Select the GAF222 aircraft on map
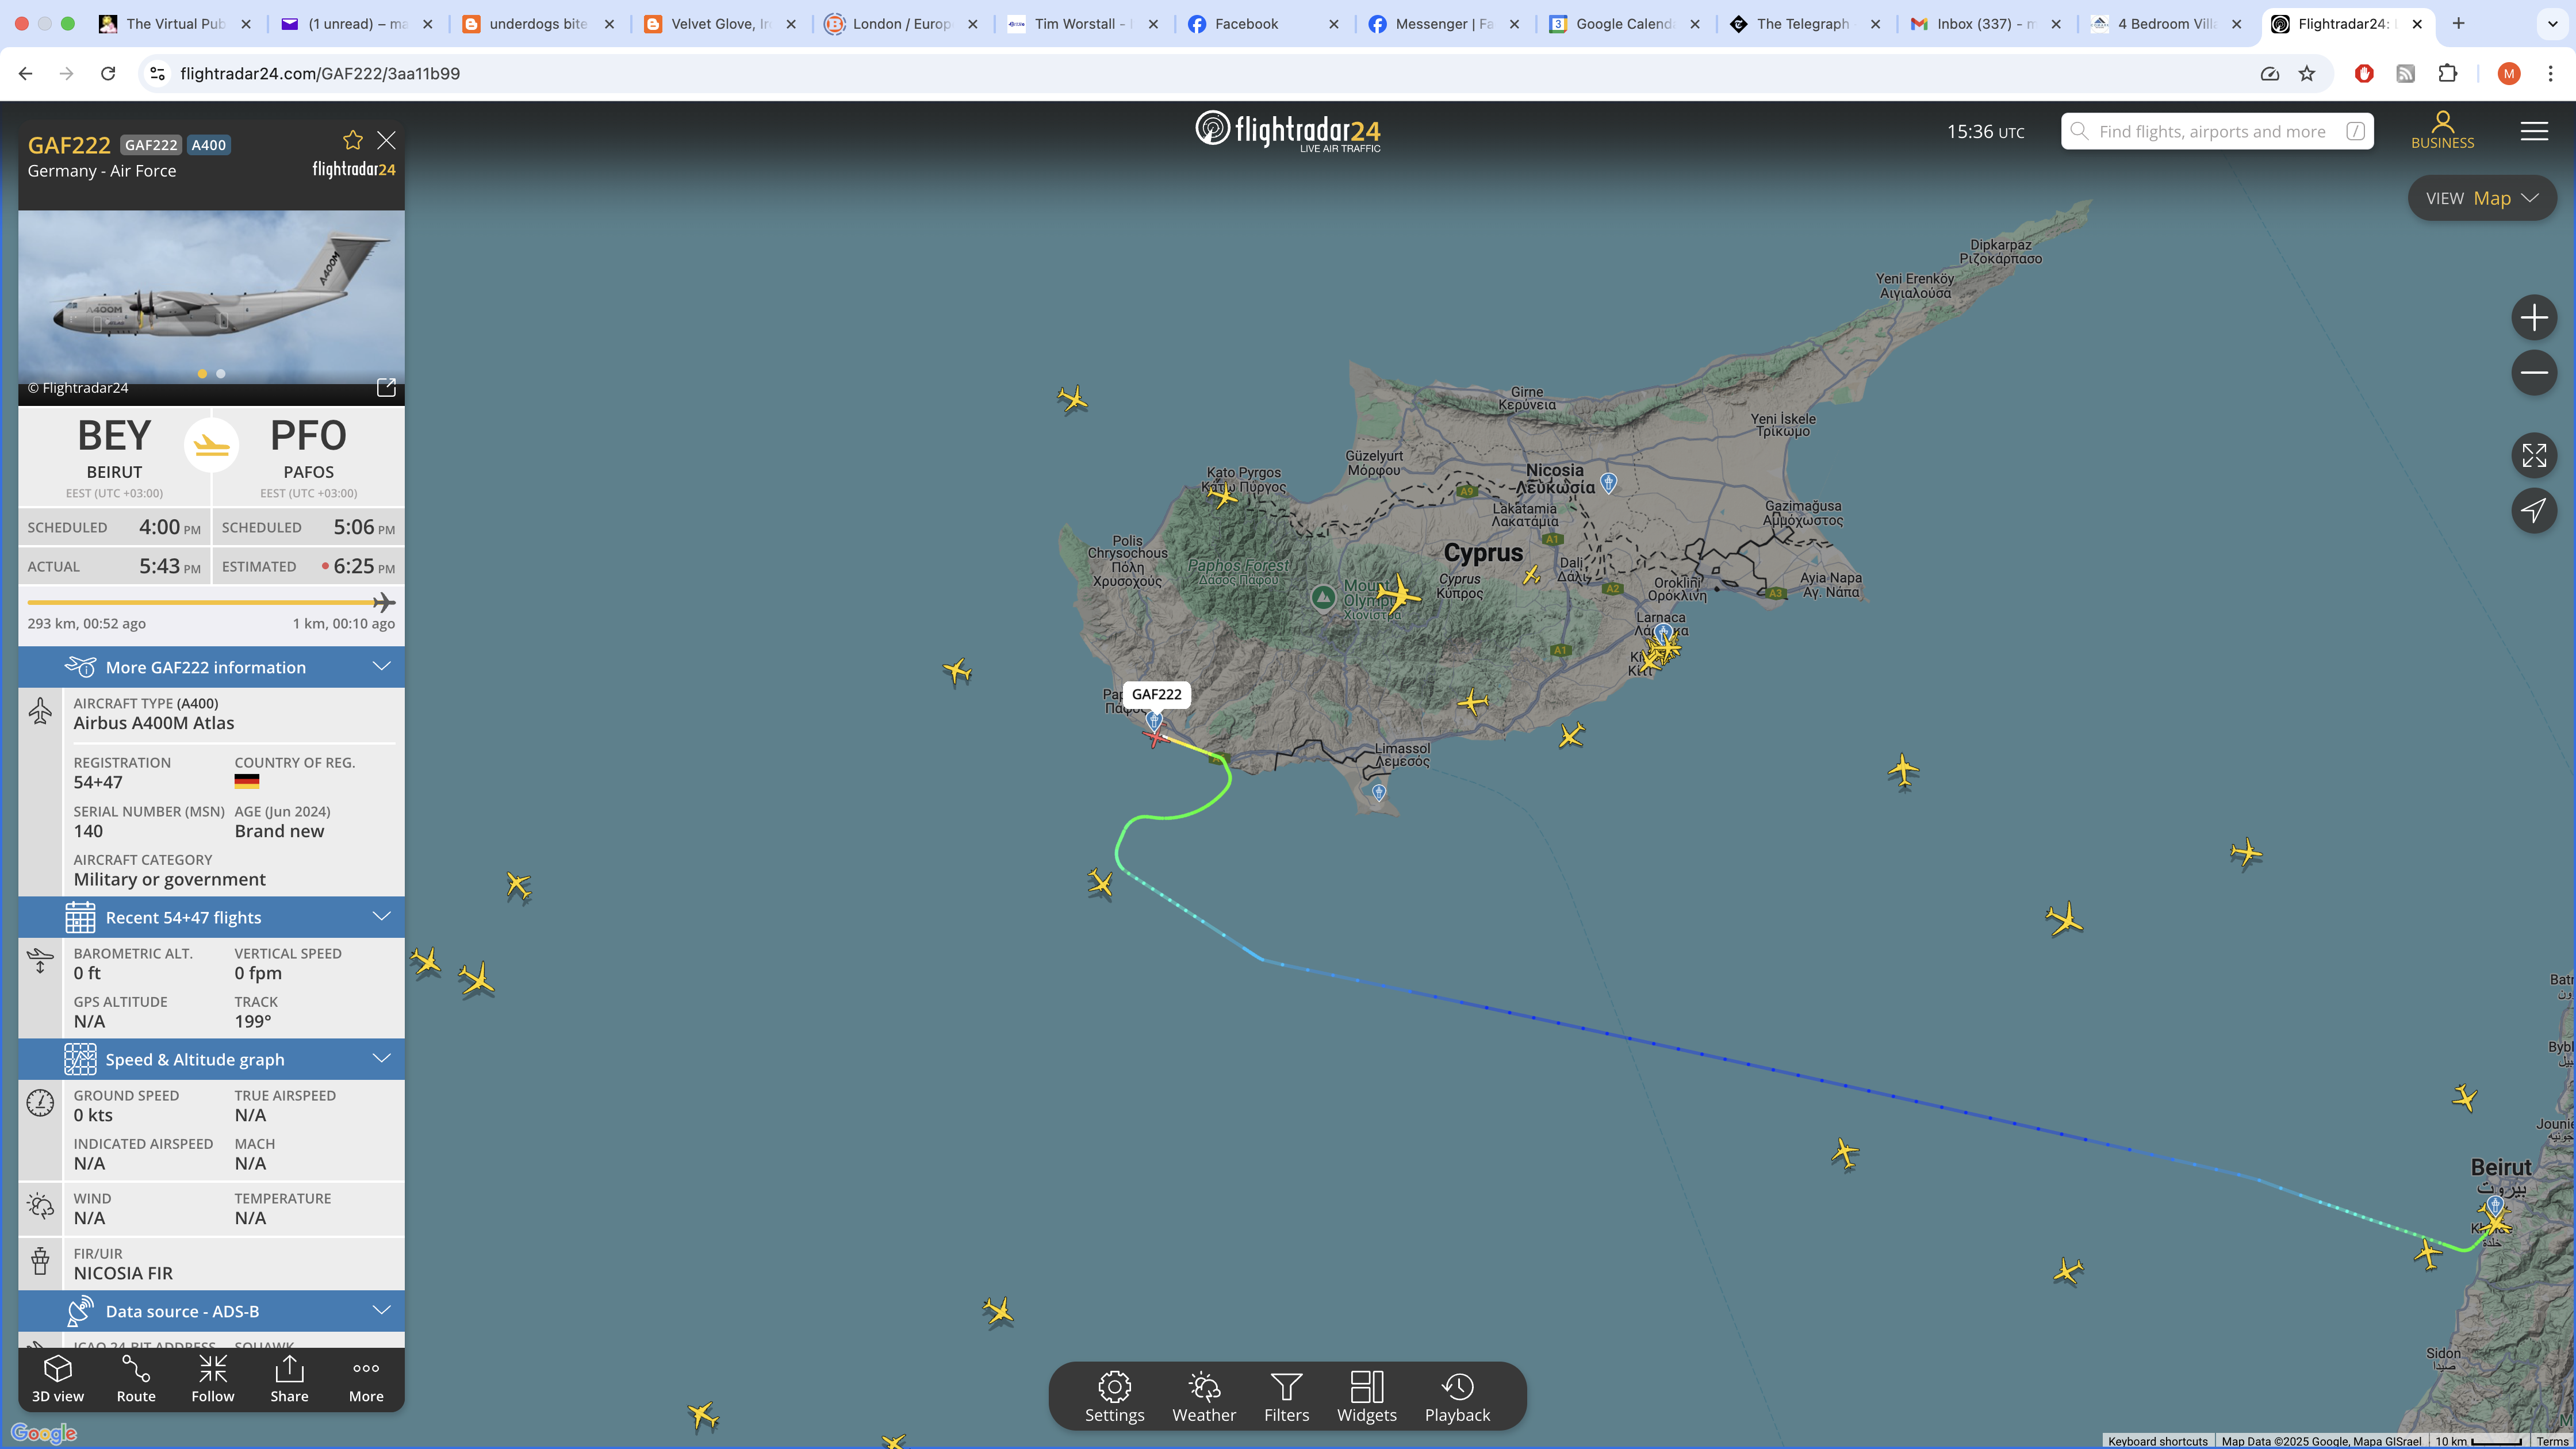The image size is (2576, 1449). (1155, 738)
